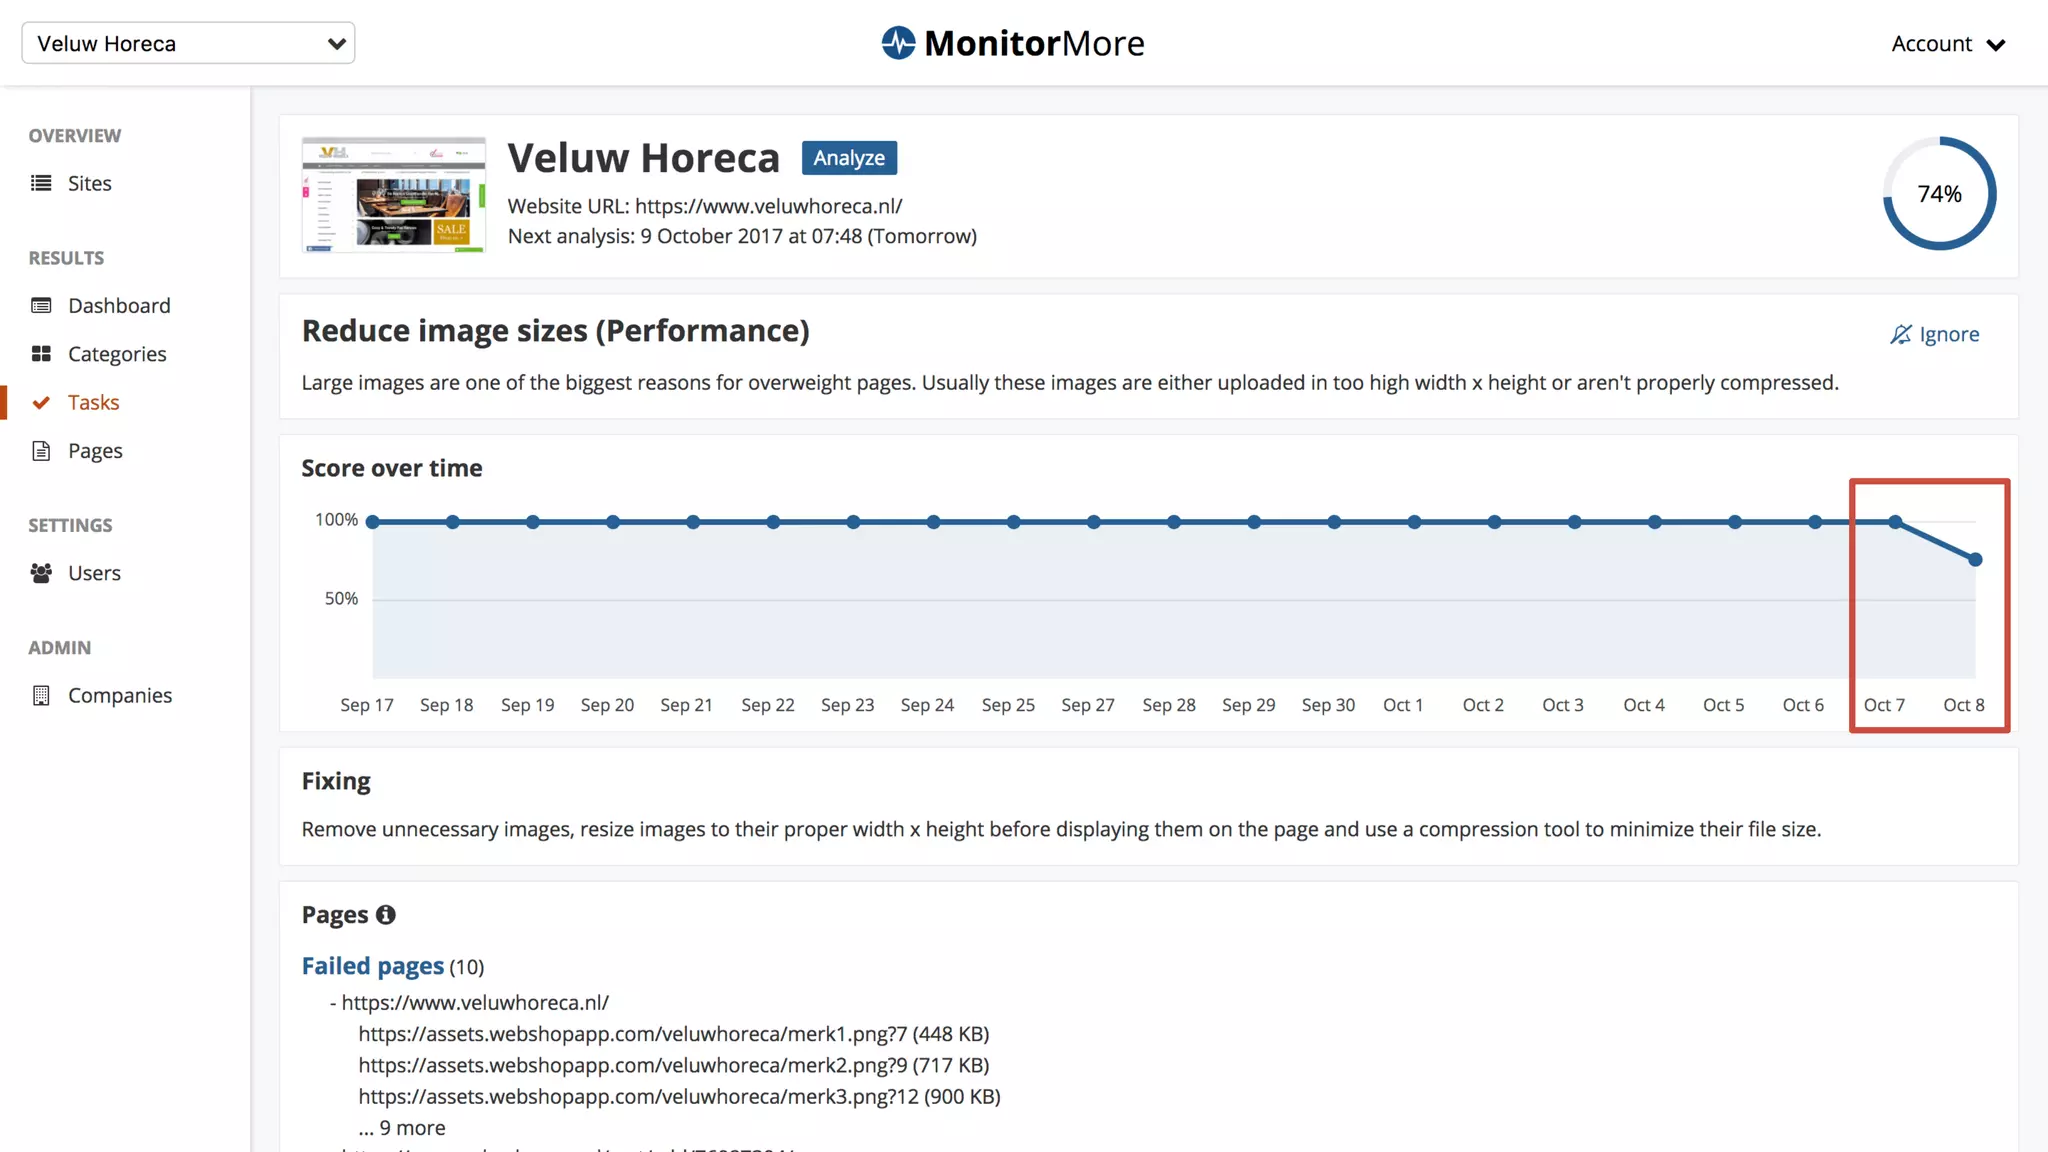
Task: Click the Users group icon
Action: click(41, 573)
